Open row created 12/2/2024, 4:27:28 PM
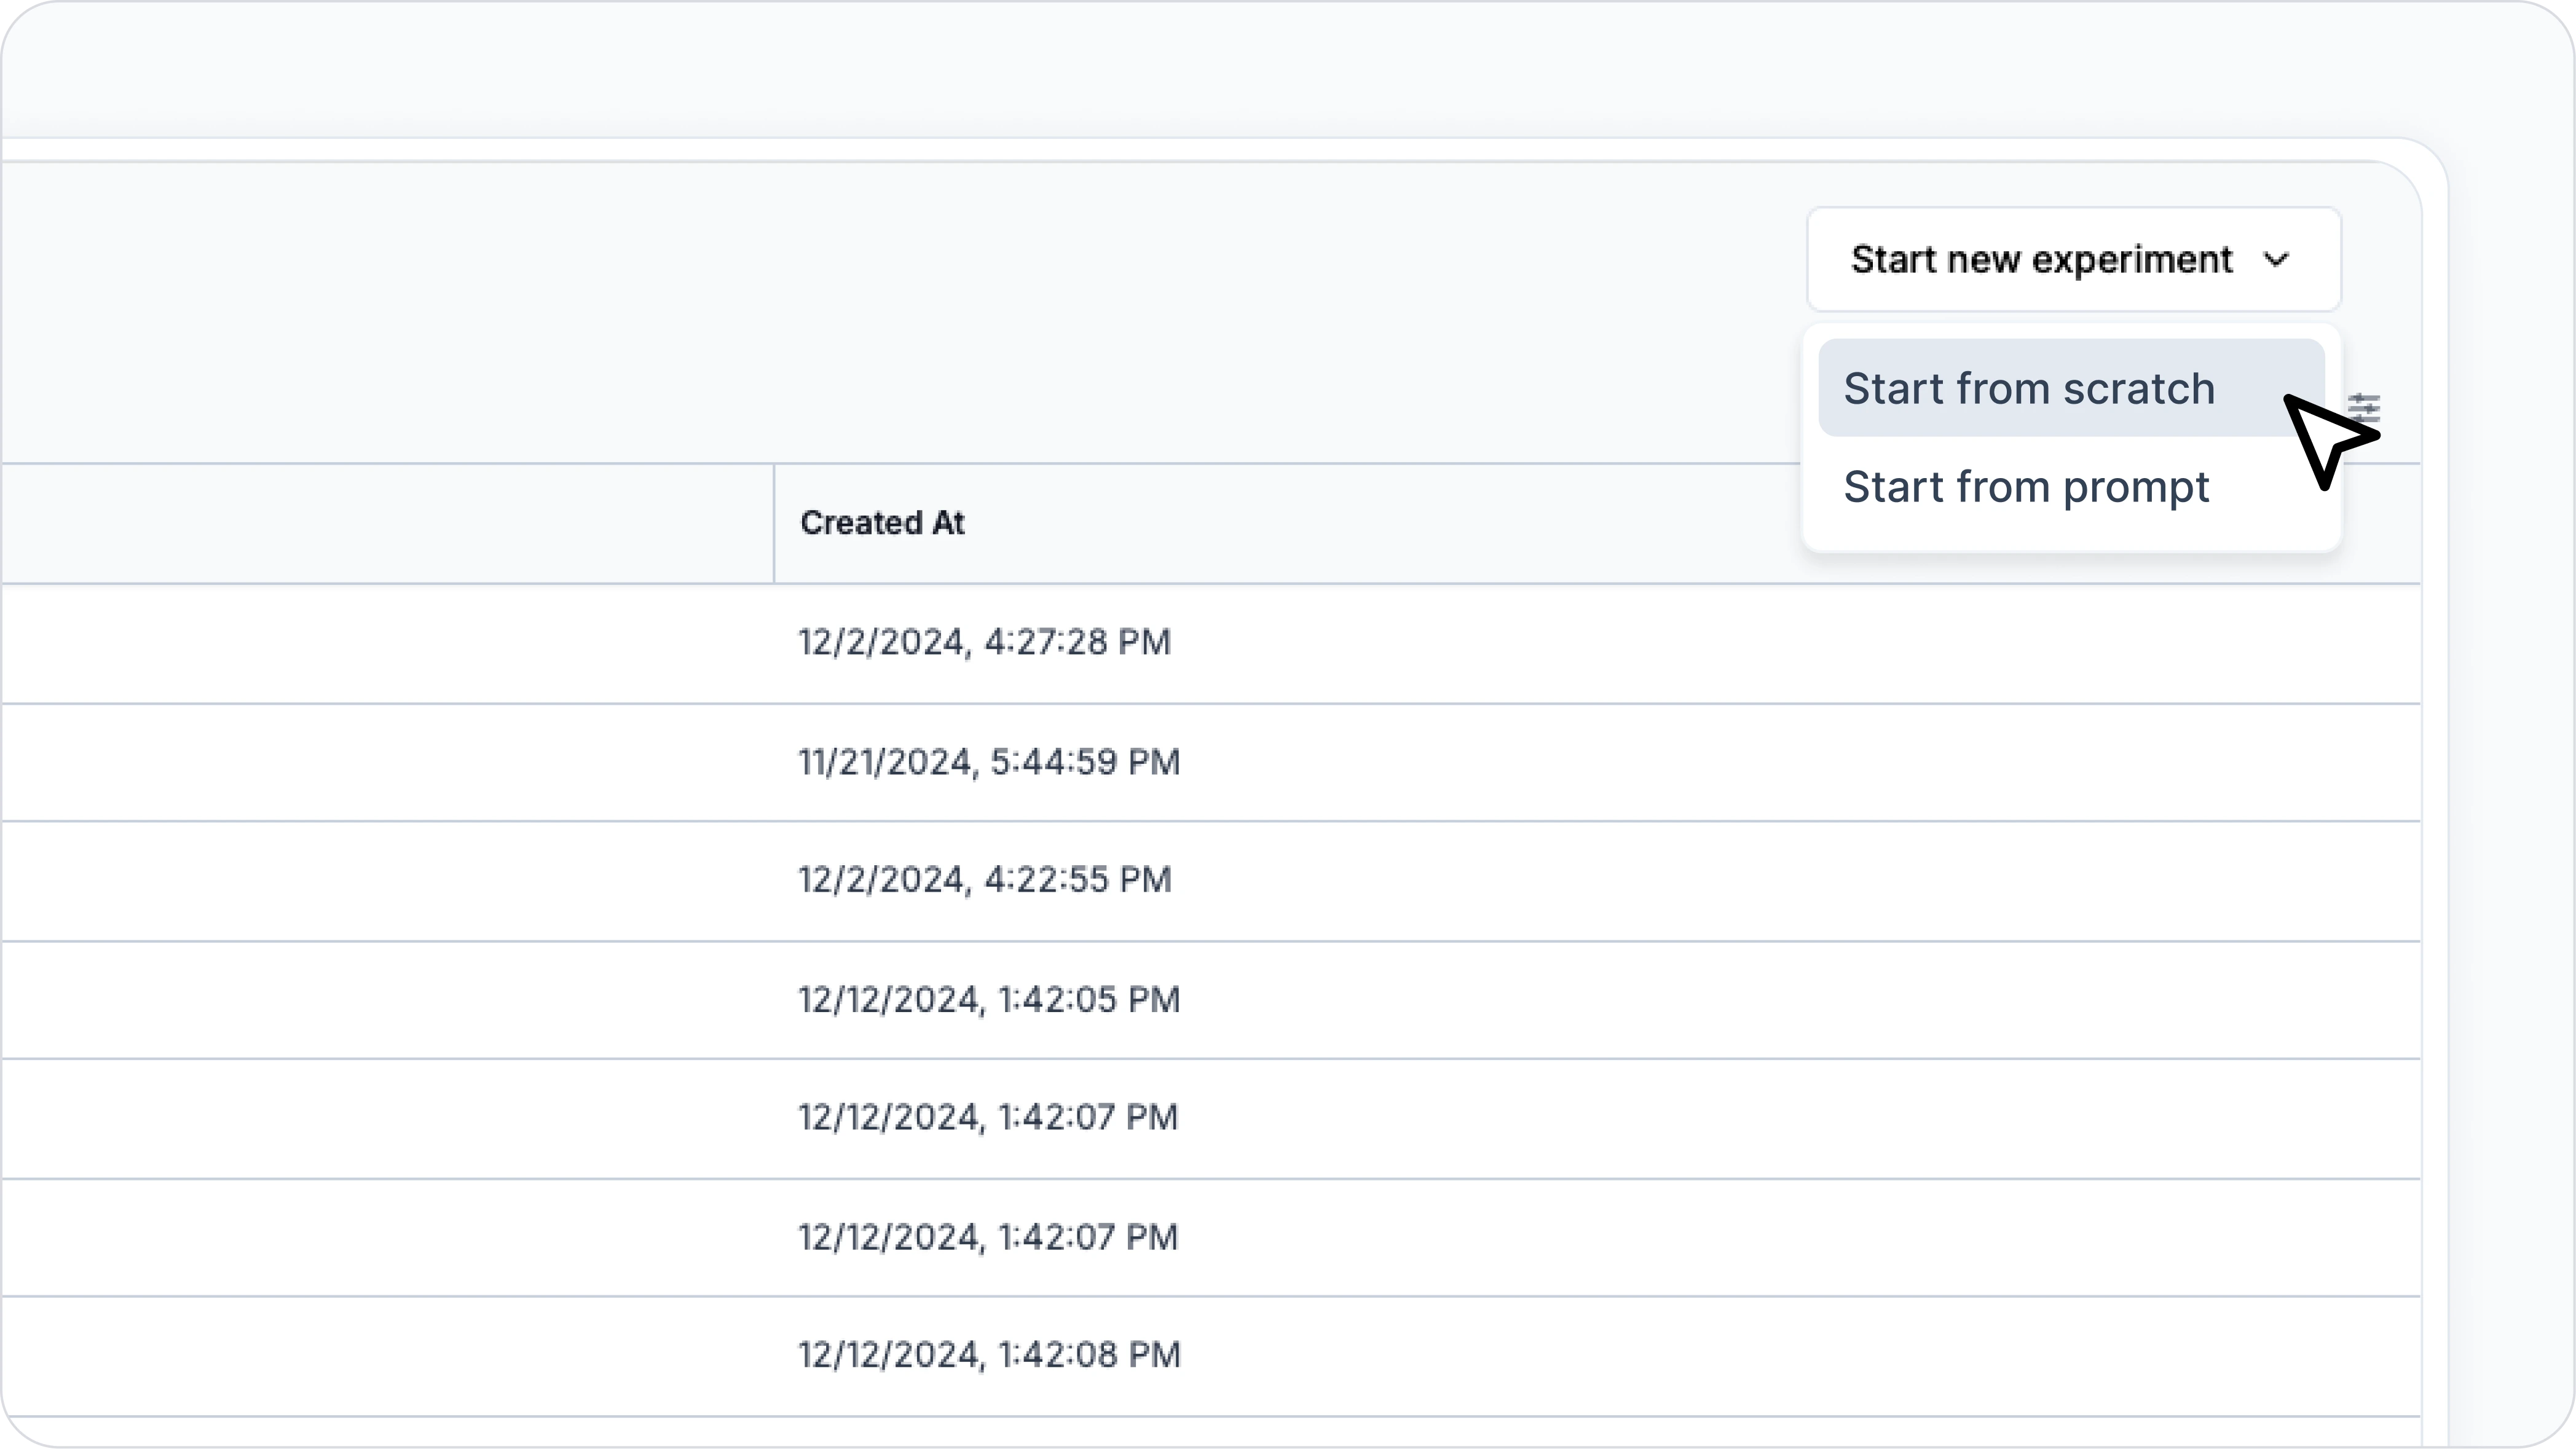This screenshot has height=1449, width=2576. tap(984, 642)
